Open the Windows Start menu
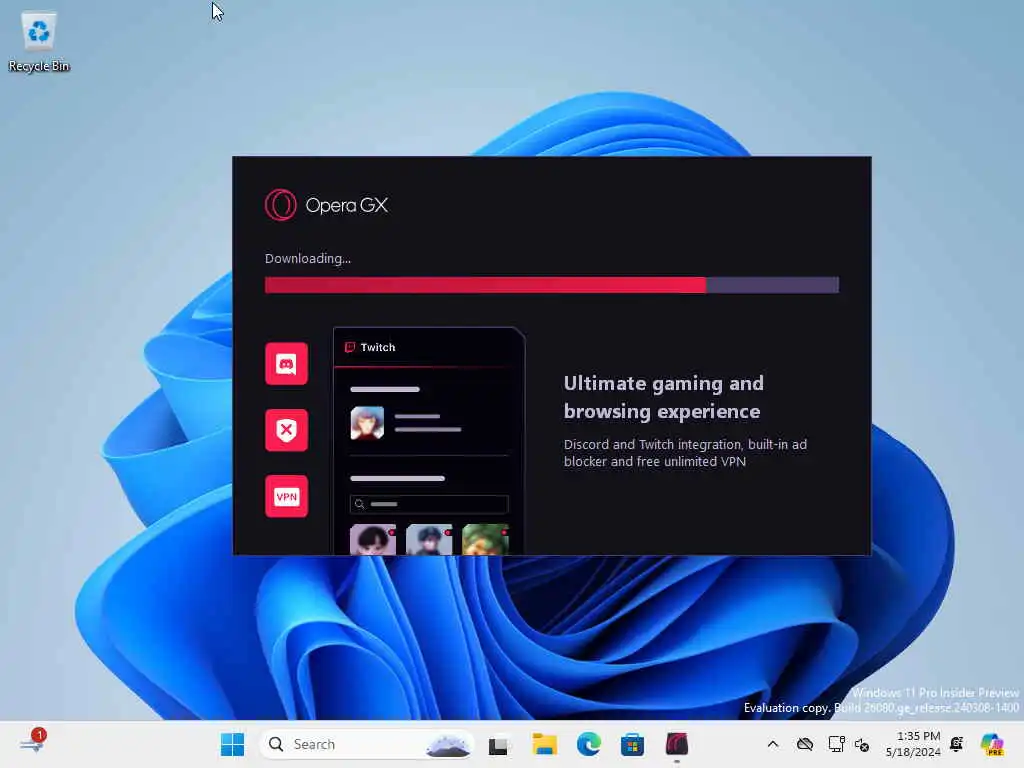The width and height of the screenshot is (1024, 768). click(x=232, y=744)
